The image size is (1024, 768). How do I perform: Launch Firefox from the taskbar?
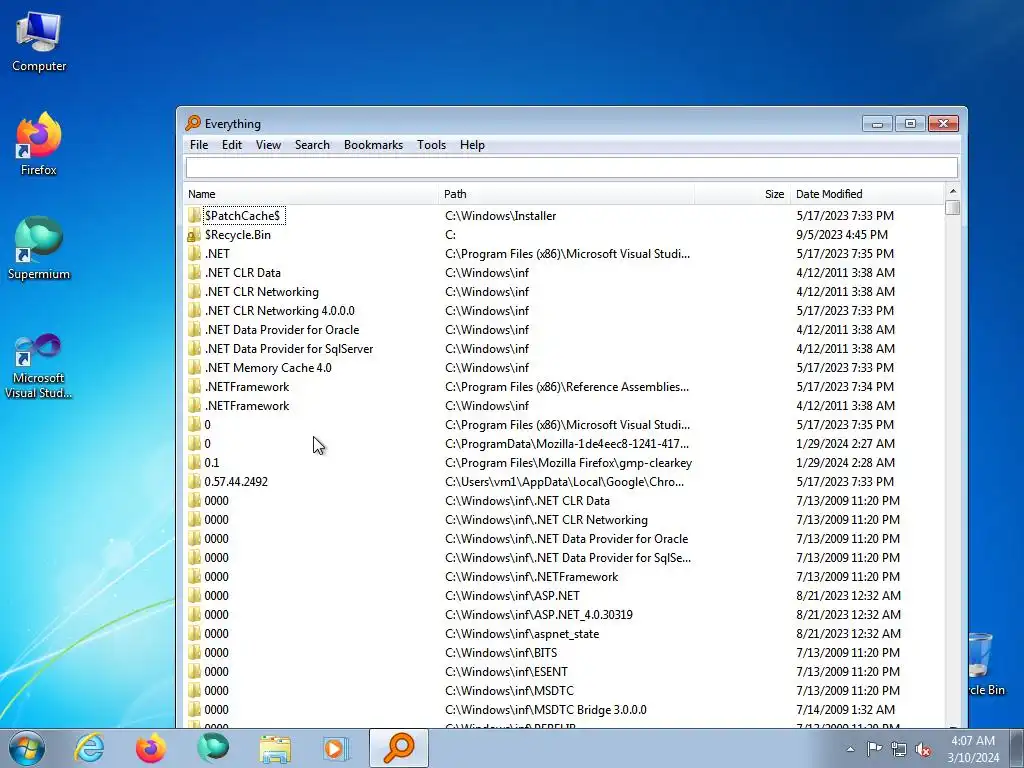coord(150,748)
